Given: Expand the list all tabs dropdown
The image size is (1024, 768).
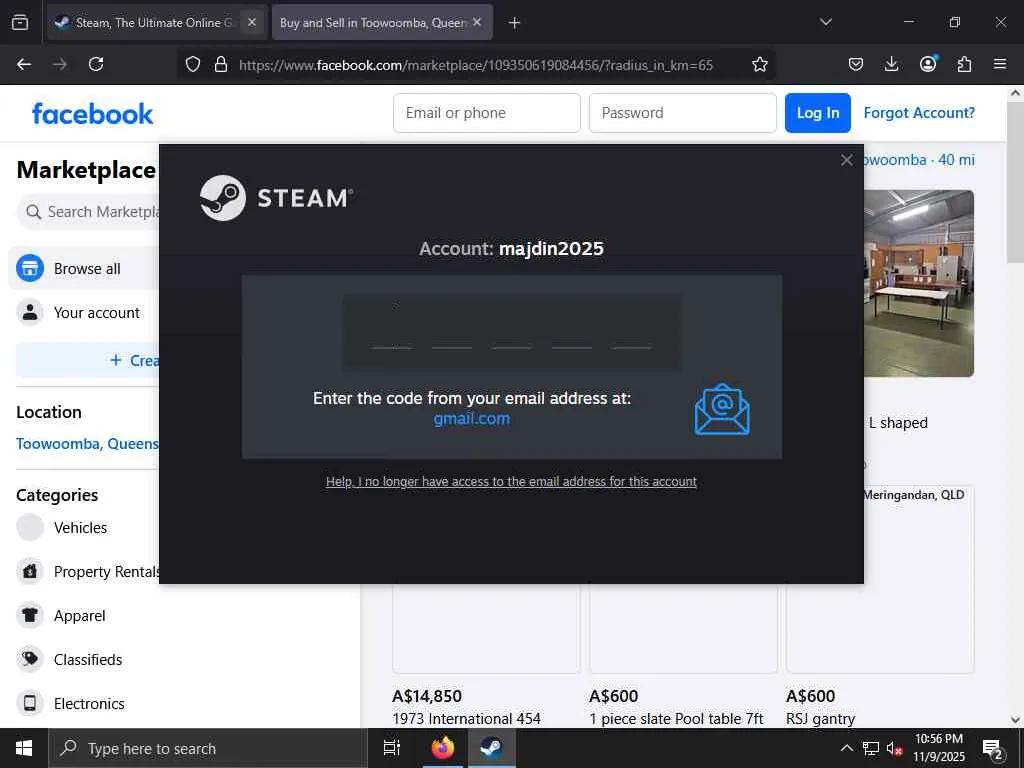Looking at the screenshot, I should 825,22.
